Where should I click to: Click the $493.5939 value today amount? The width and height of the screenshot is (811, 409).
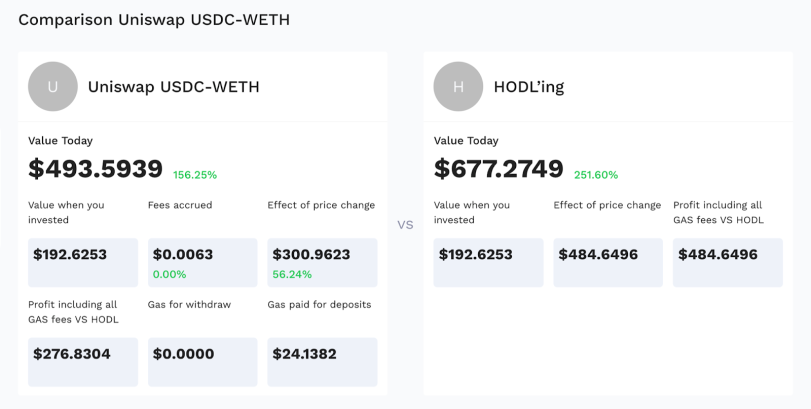click(x=96, y=169)
